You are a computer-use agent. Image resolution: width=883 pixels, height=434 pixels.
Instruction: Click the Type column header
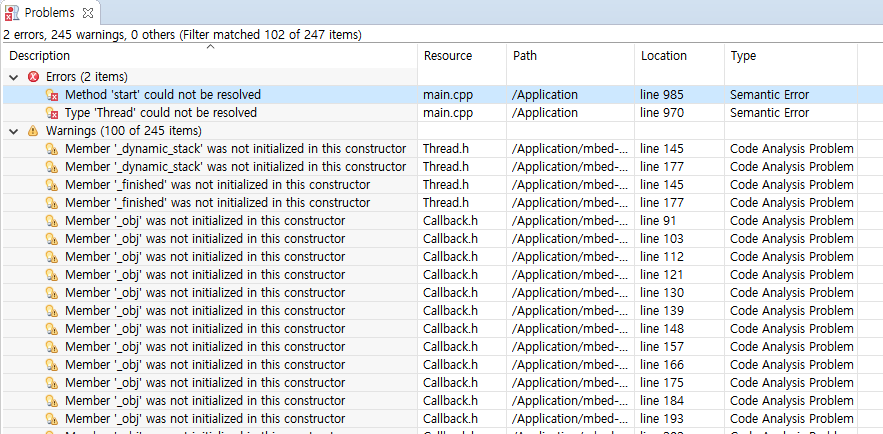click(743, 56)
